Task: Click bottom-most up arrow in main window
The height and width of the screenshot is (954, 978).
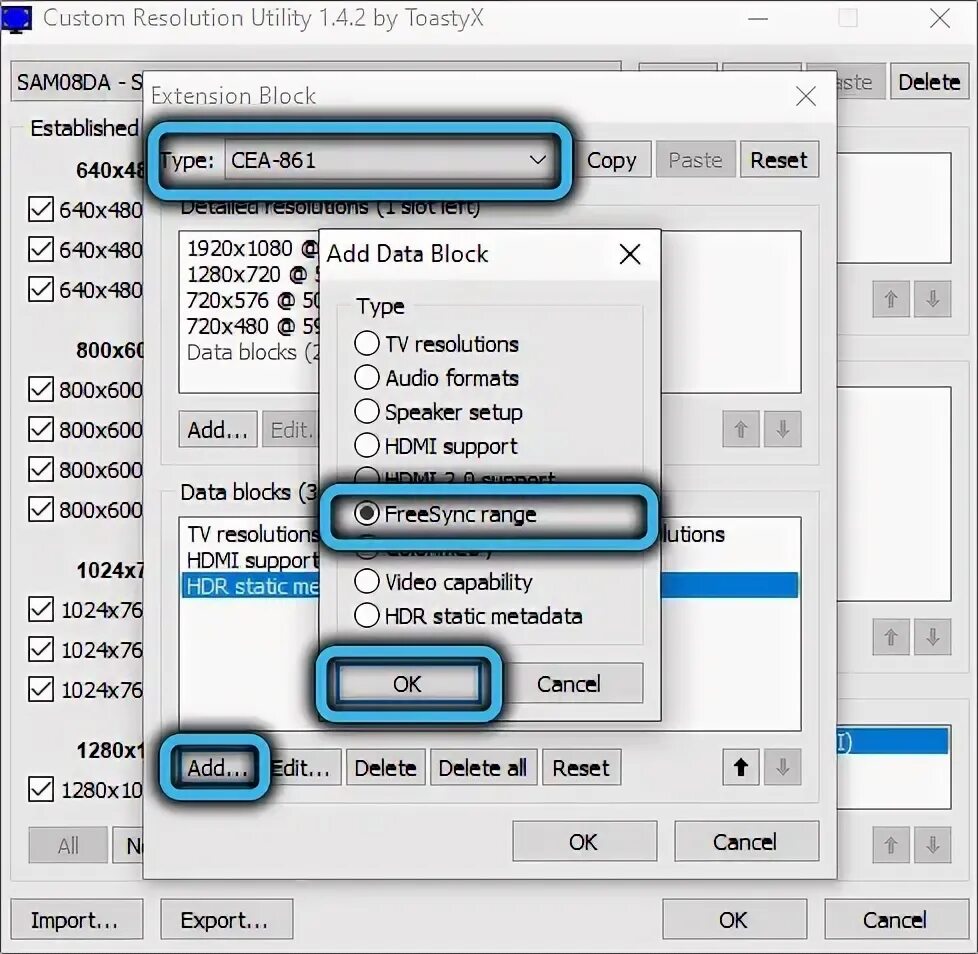Action: click(891, 845)
